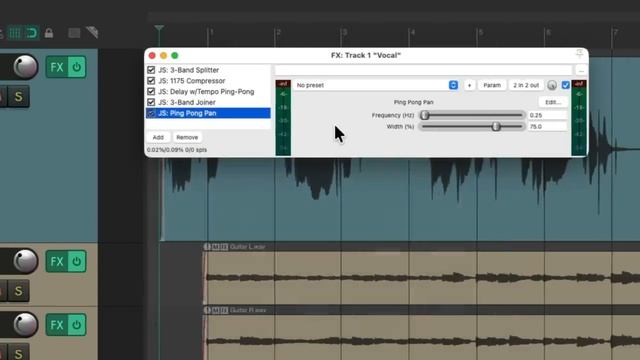
Task: Click the pin icon in FX window
Action: 580,54
